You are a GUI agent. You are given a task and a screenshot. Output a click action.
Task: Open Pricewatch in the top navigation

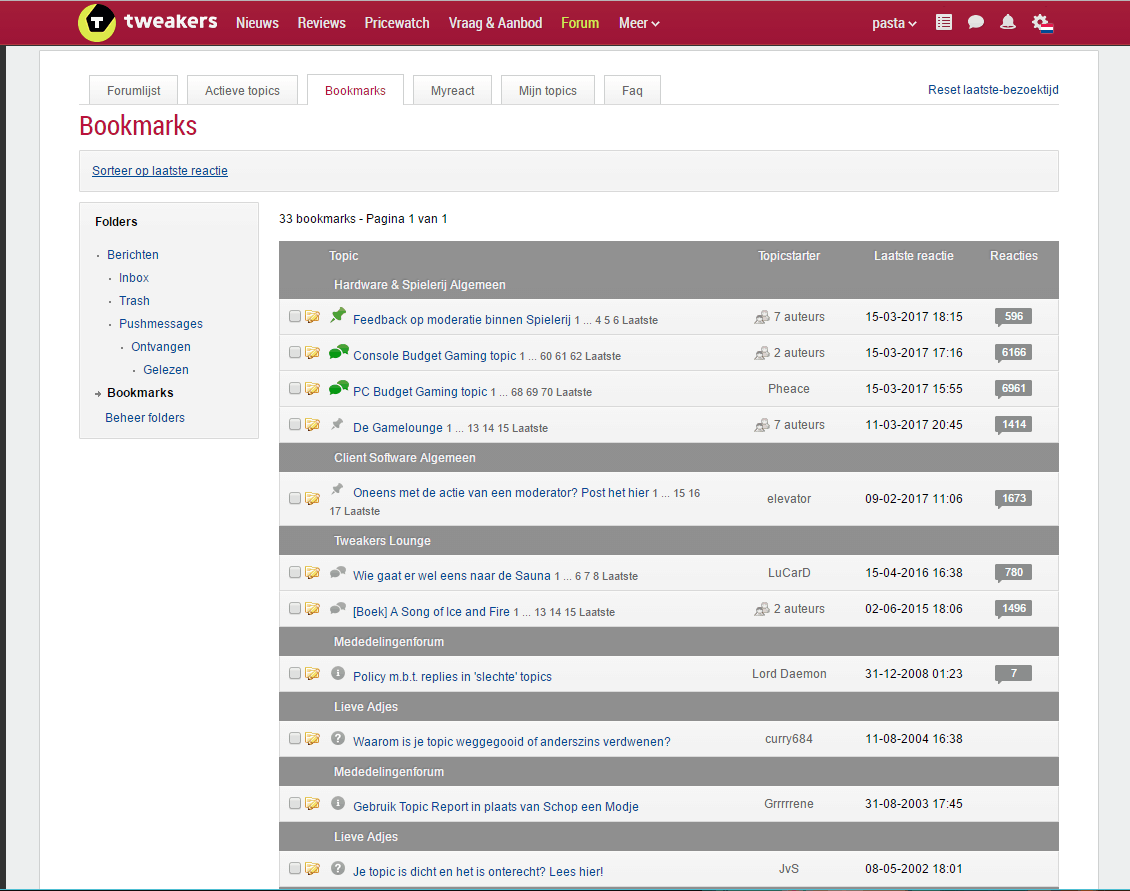point(397,23)
